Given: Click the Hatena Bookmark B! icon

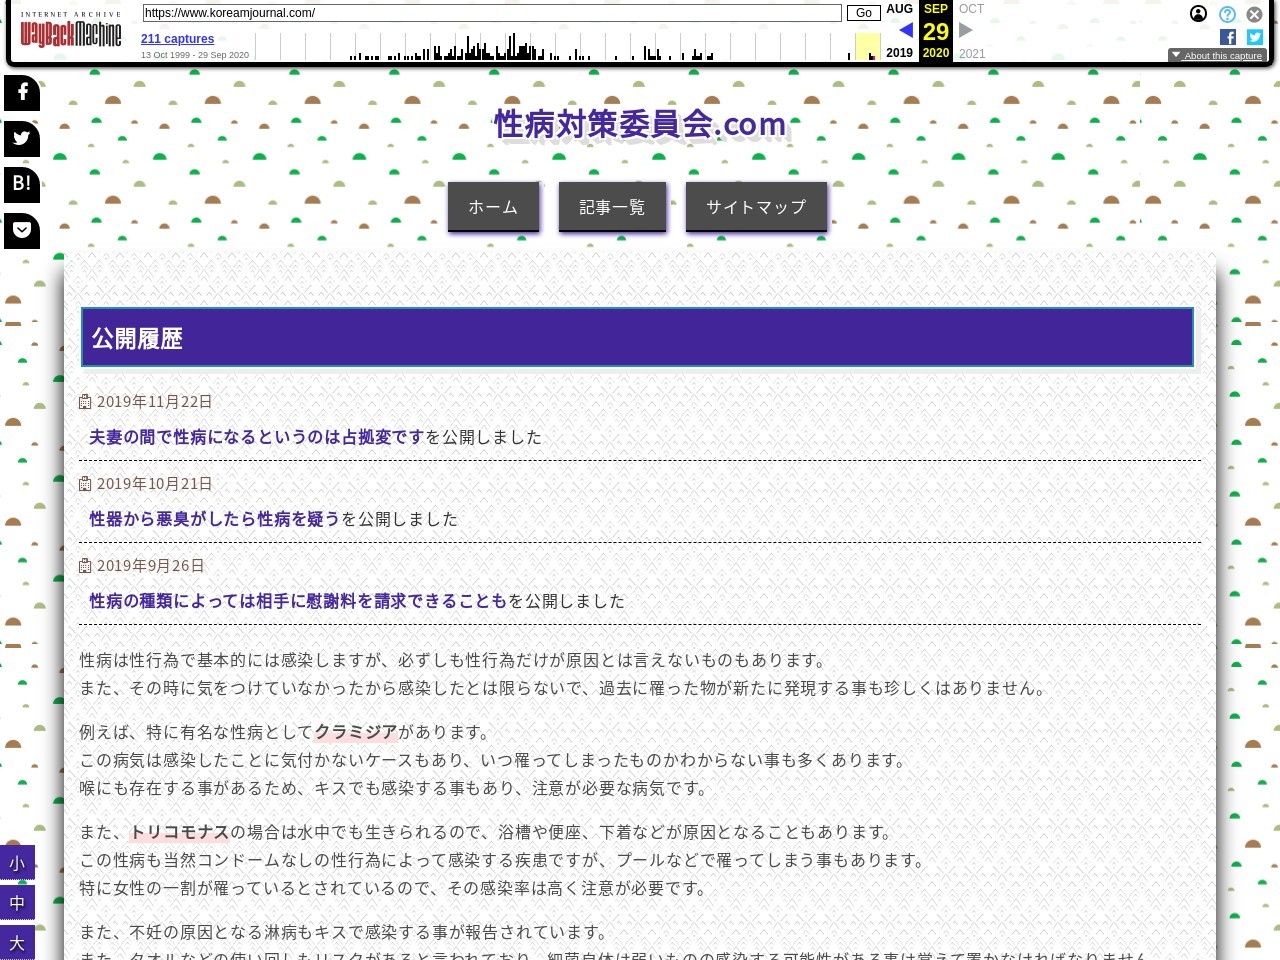Looking at the screenshot, I should [x=21, y=184].
